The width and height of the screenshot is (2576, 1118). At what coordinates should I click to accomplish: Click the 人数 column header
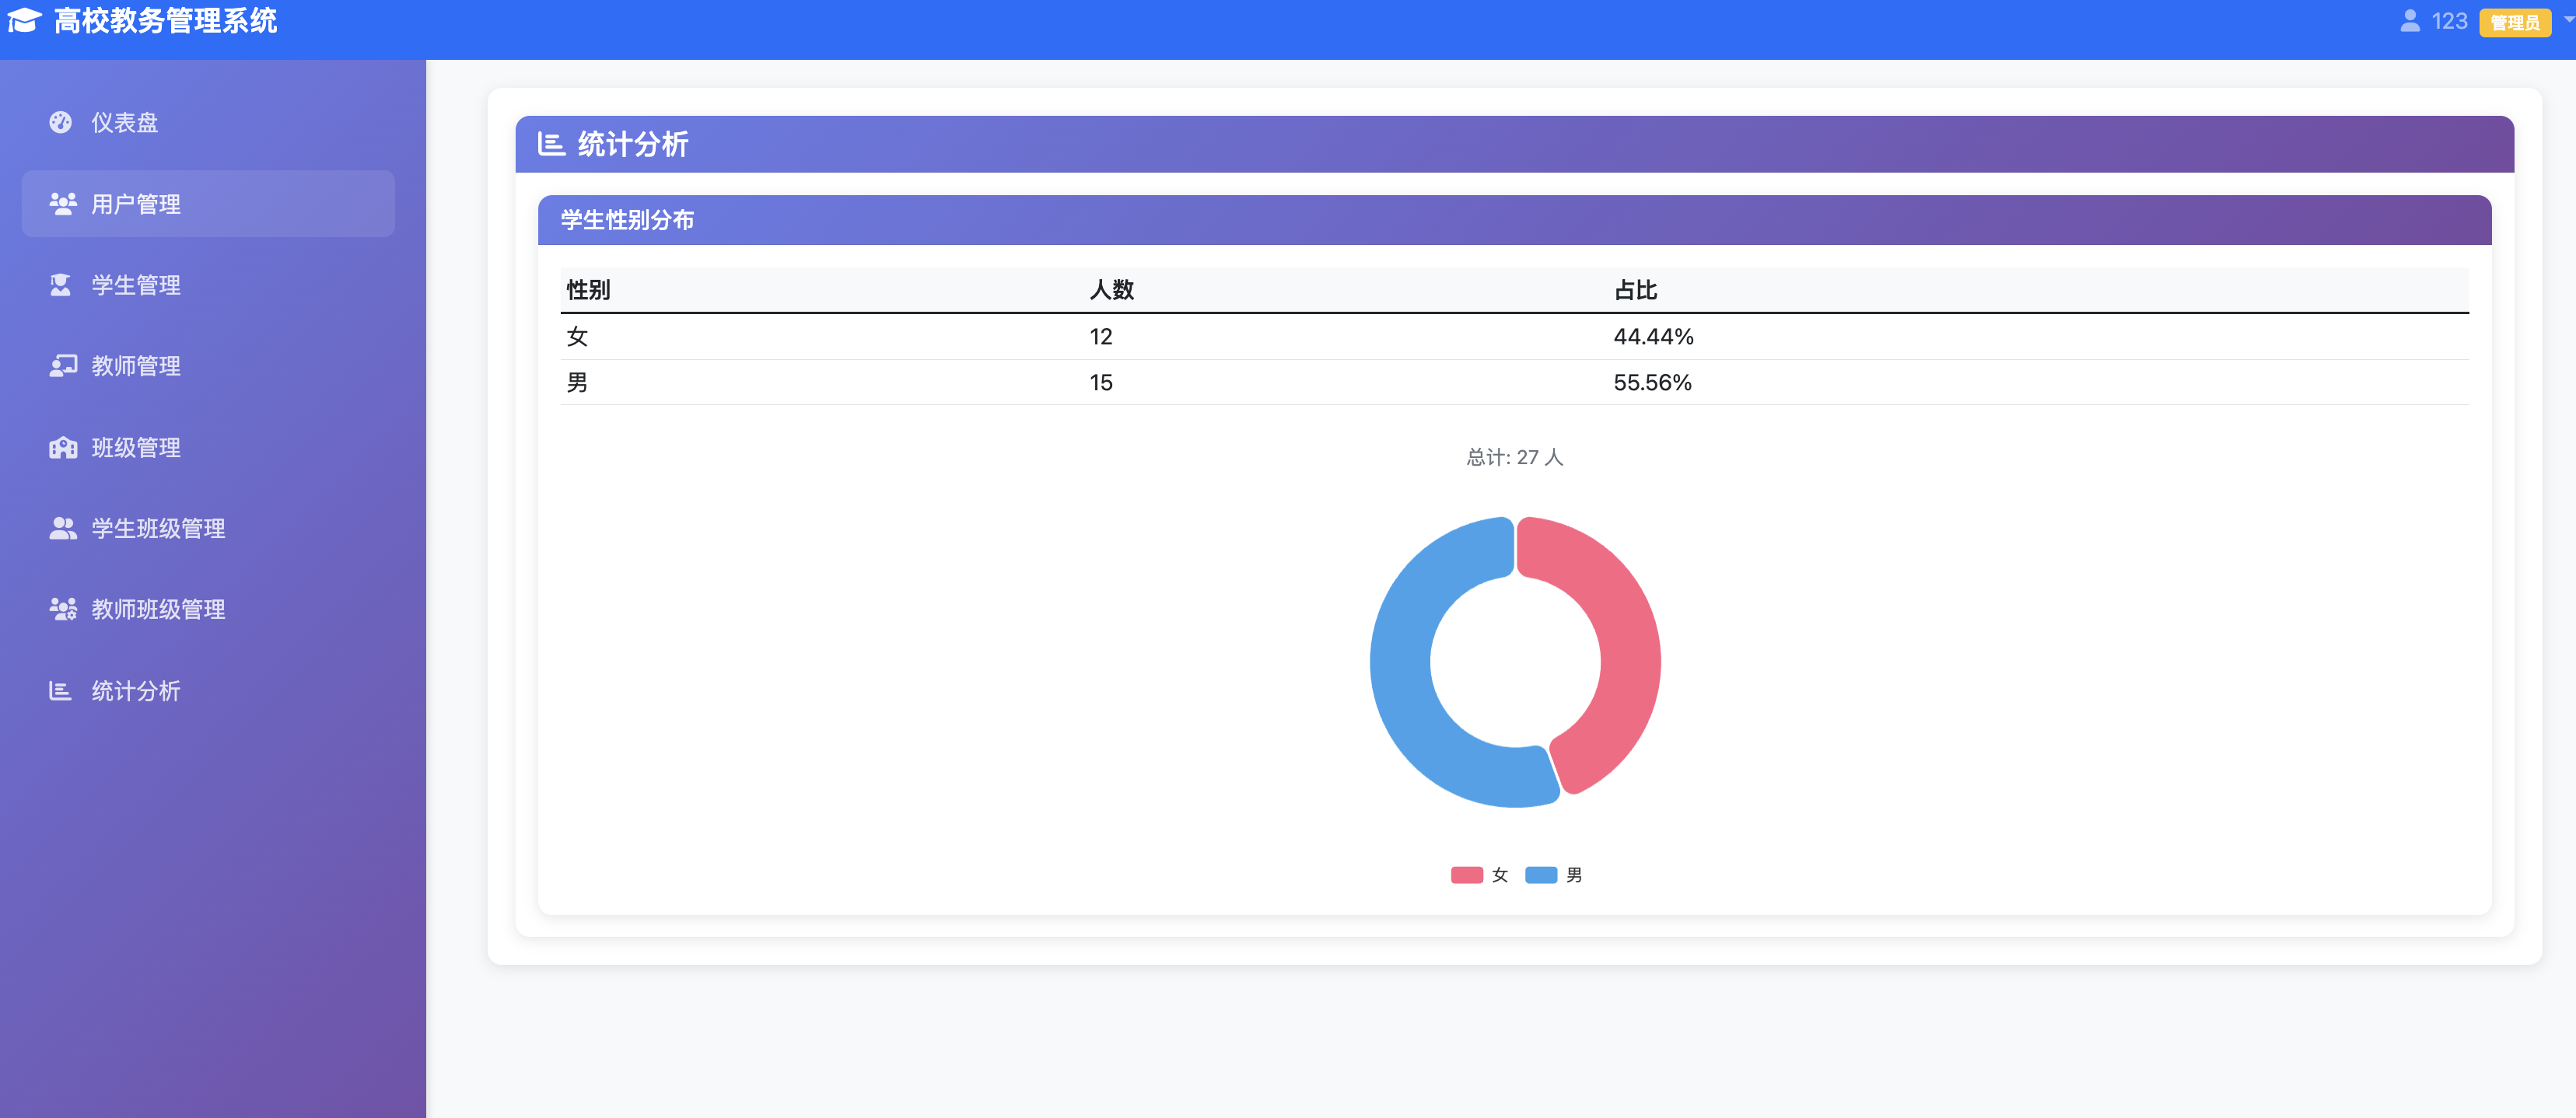(1111, 290)
